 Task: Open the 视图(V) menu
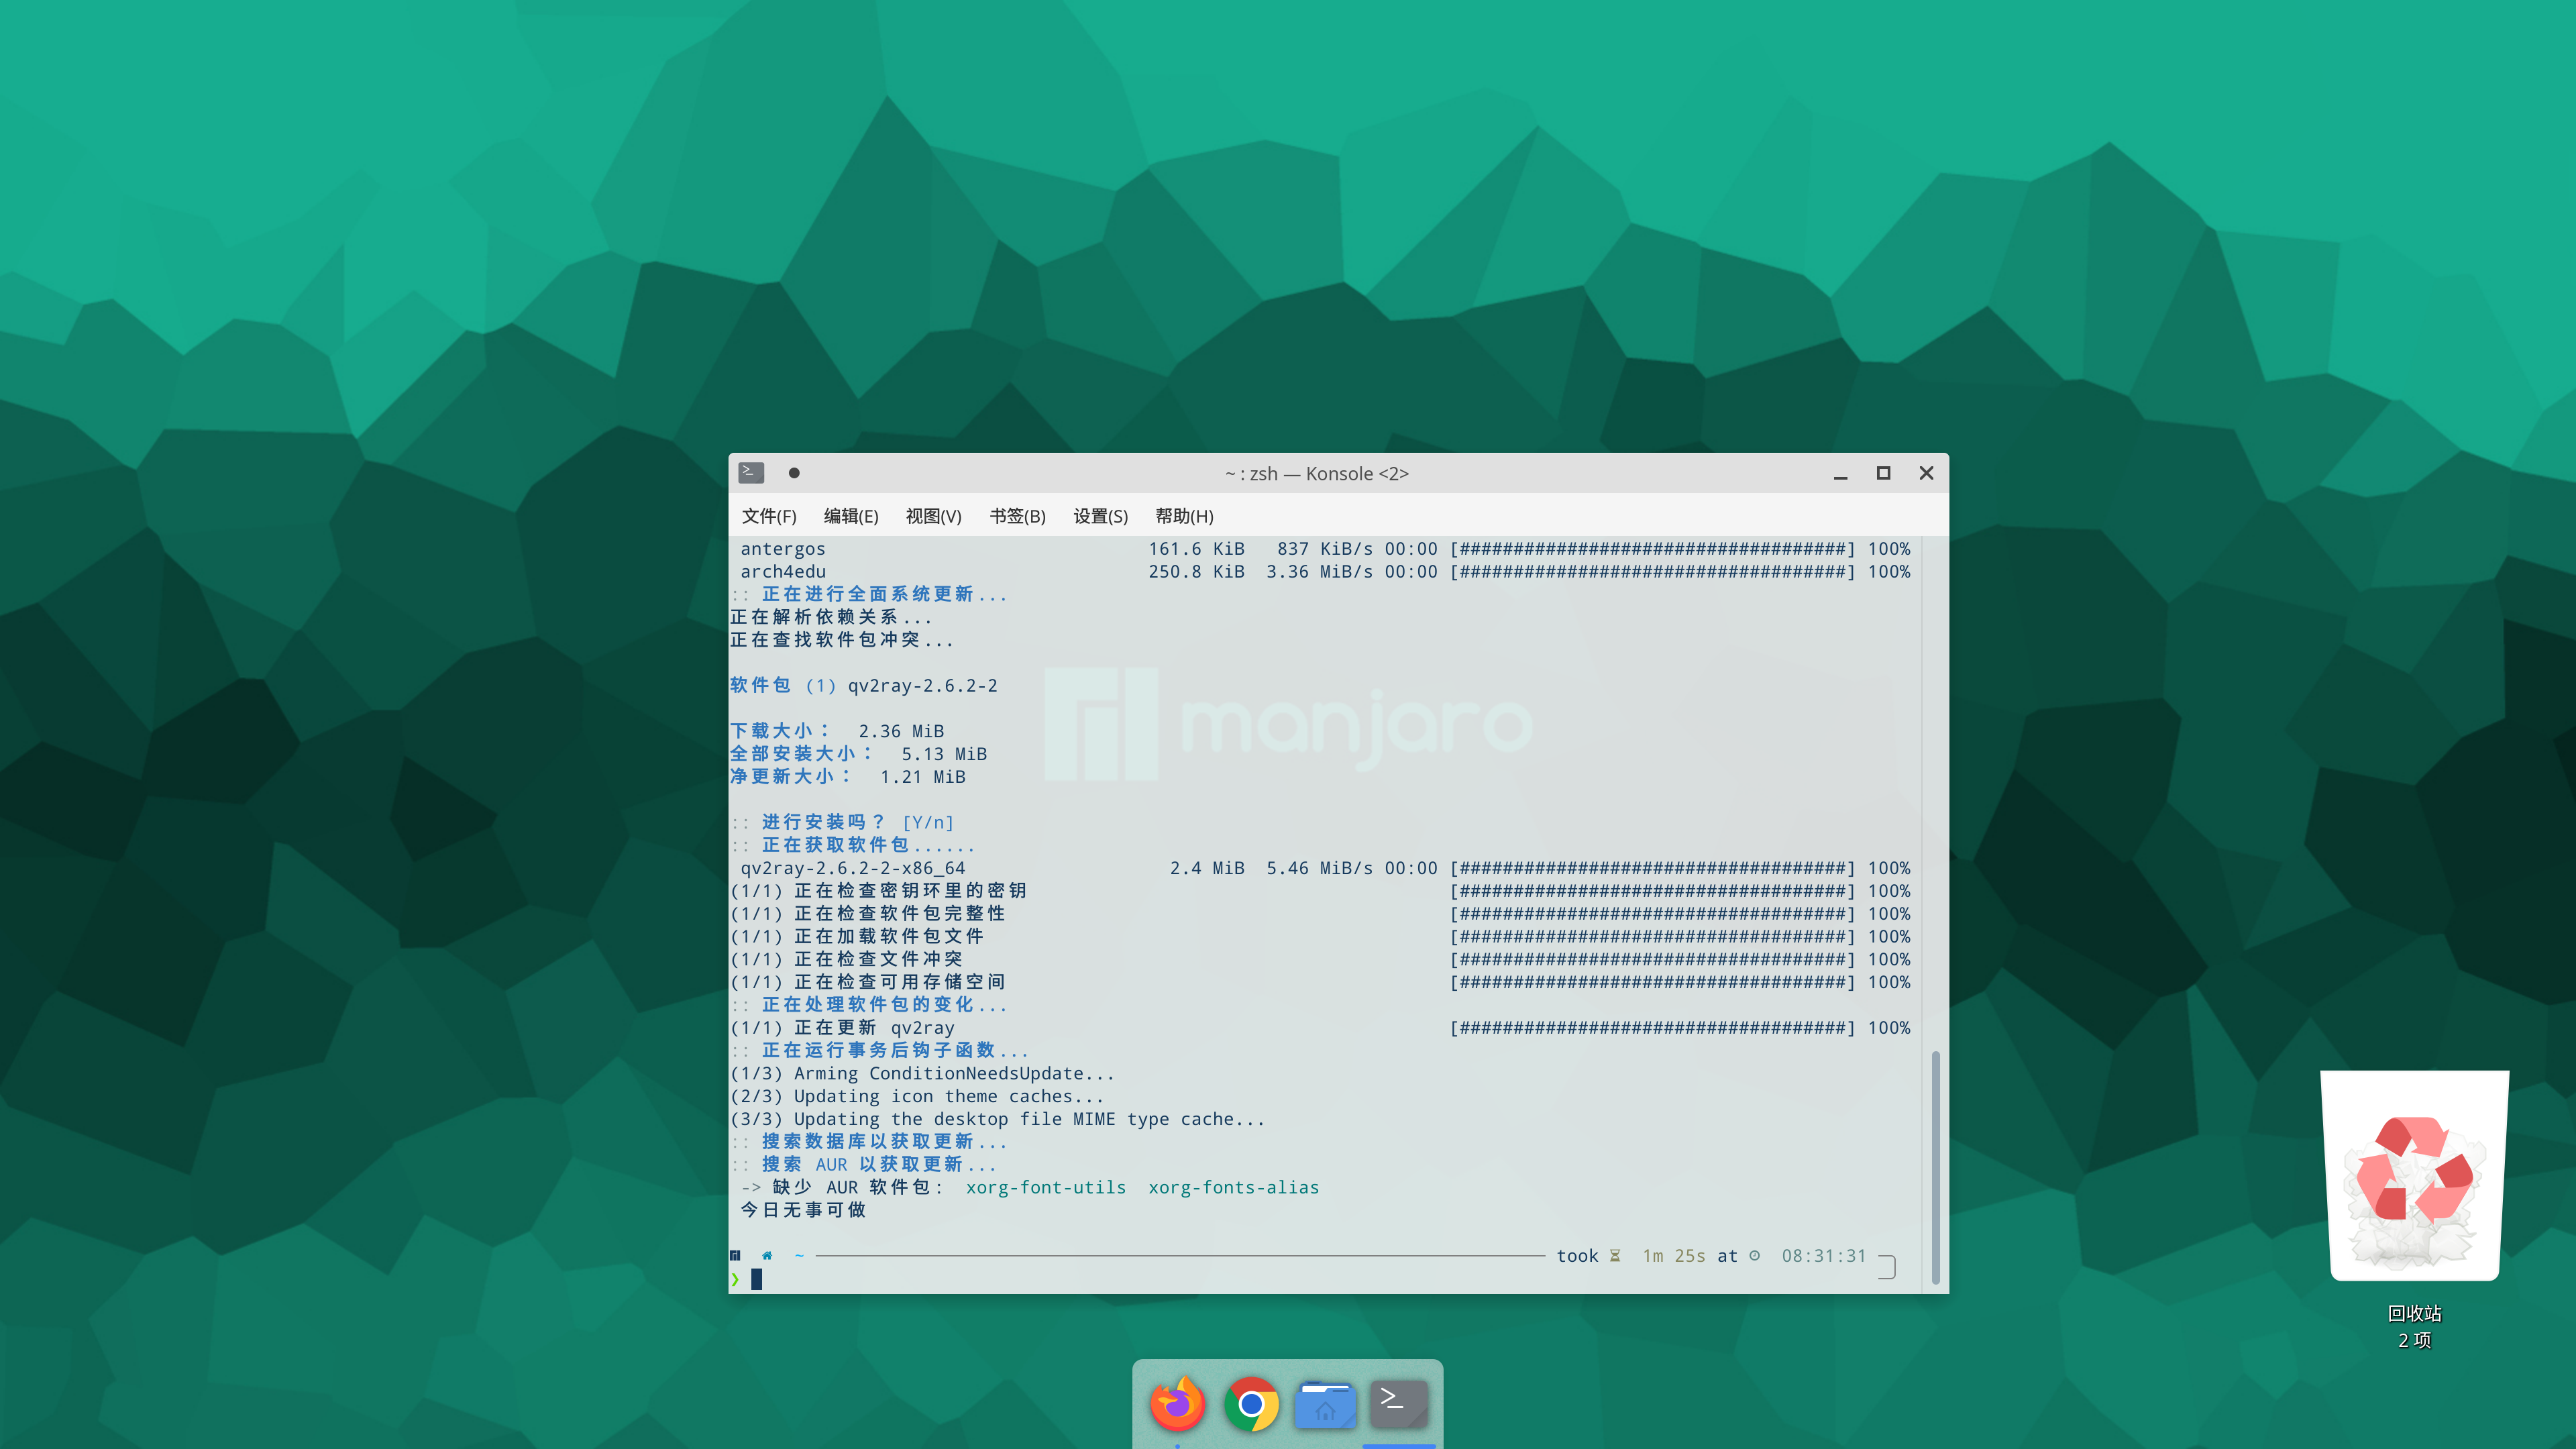tap(933, 516)
